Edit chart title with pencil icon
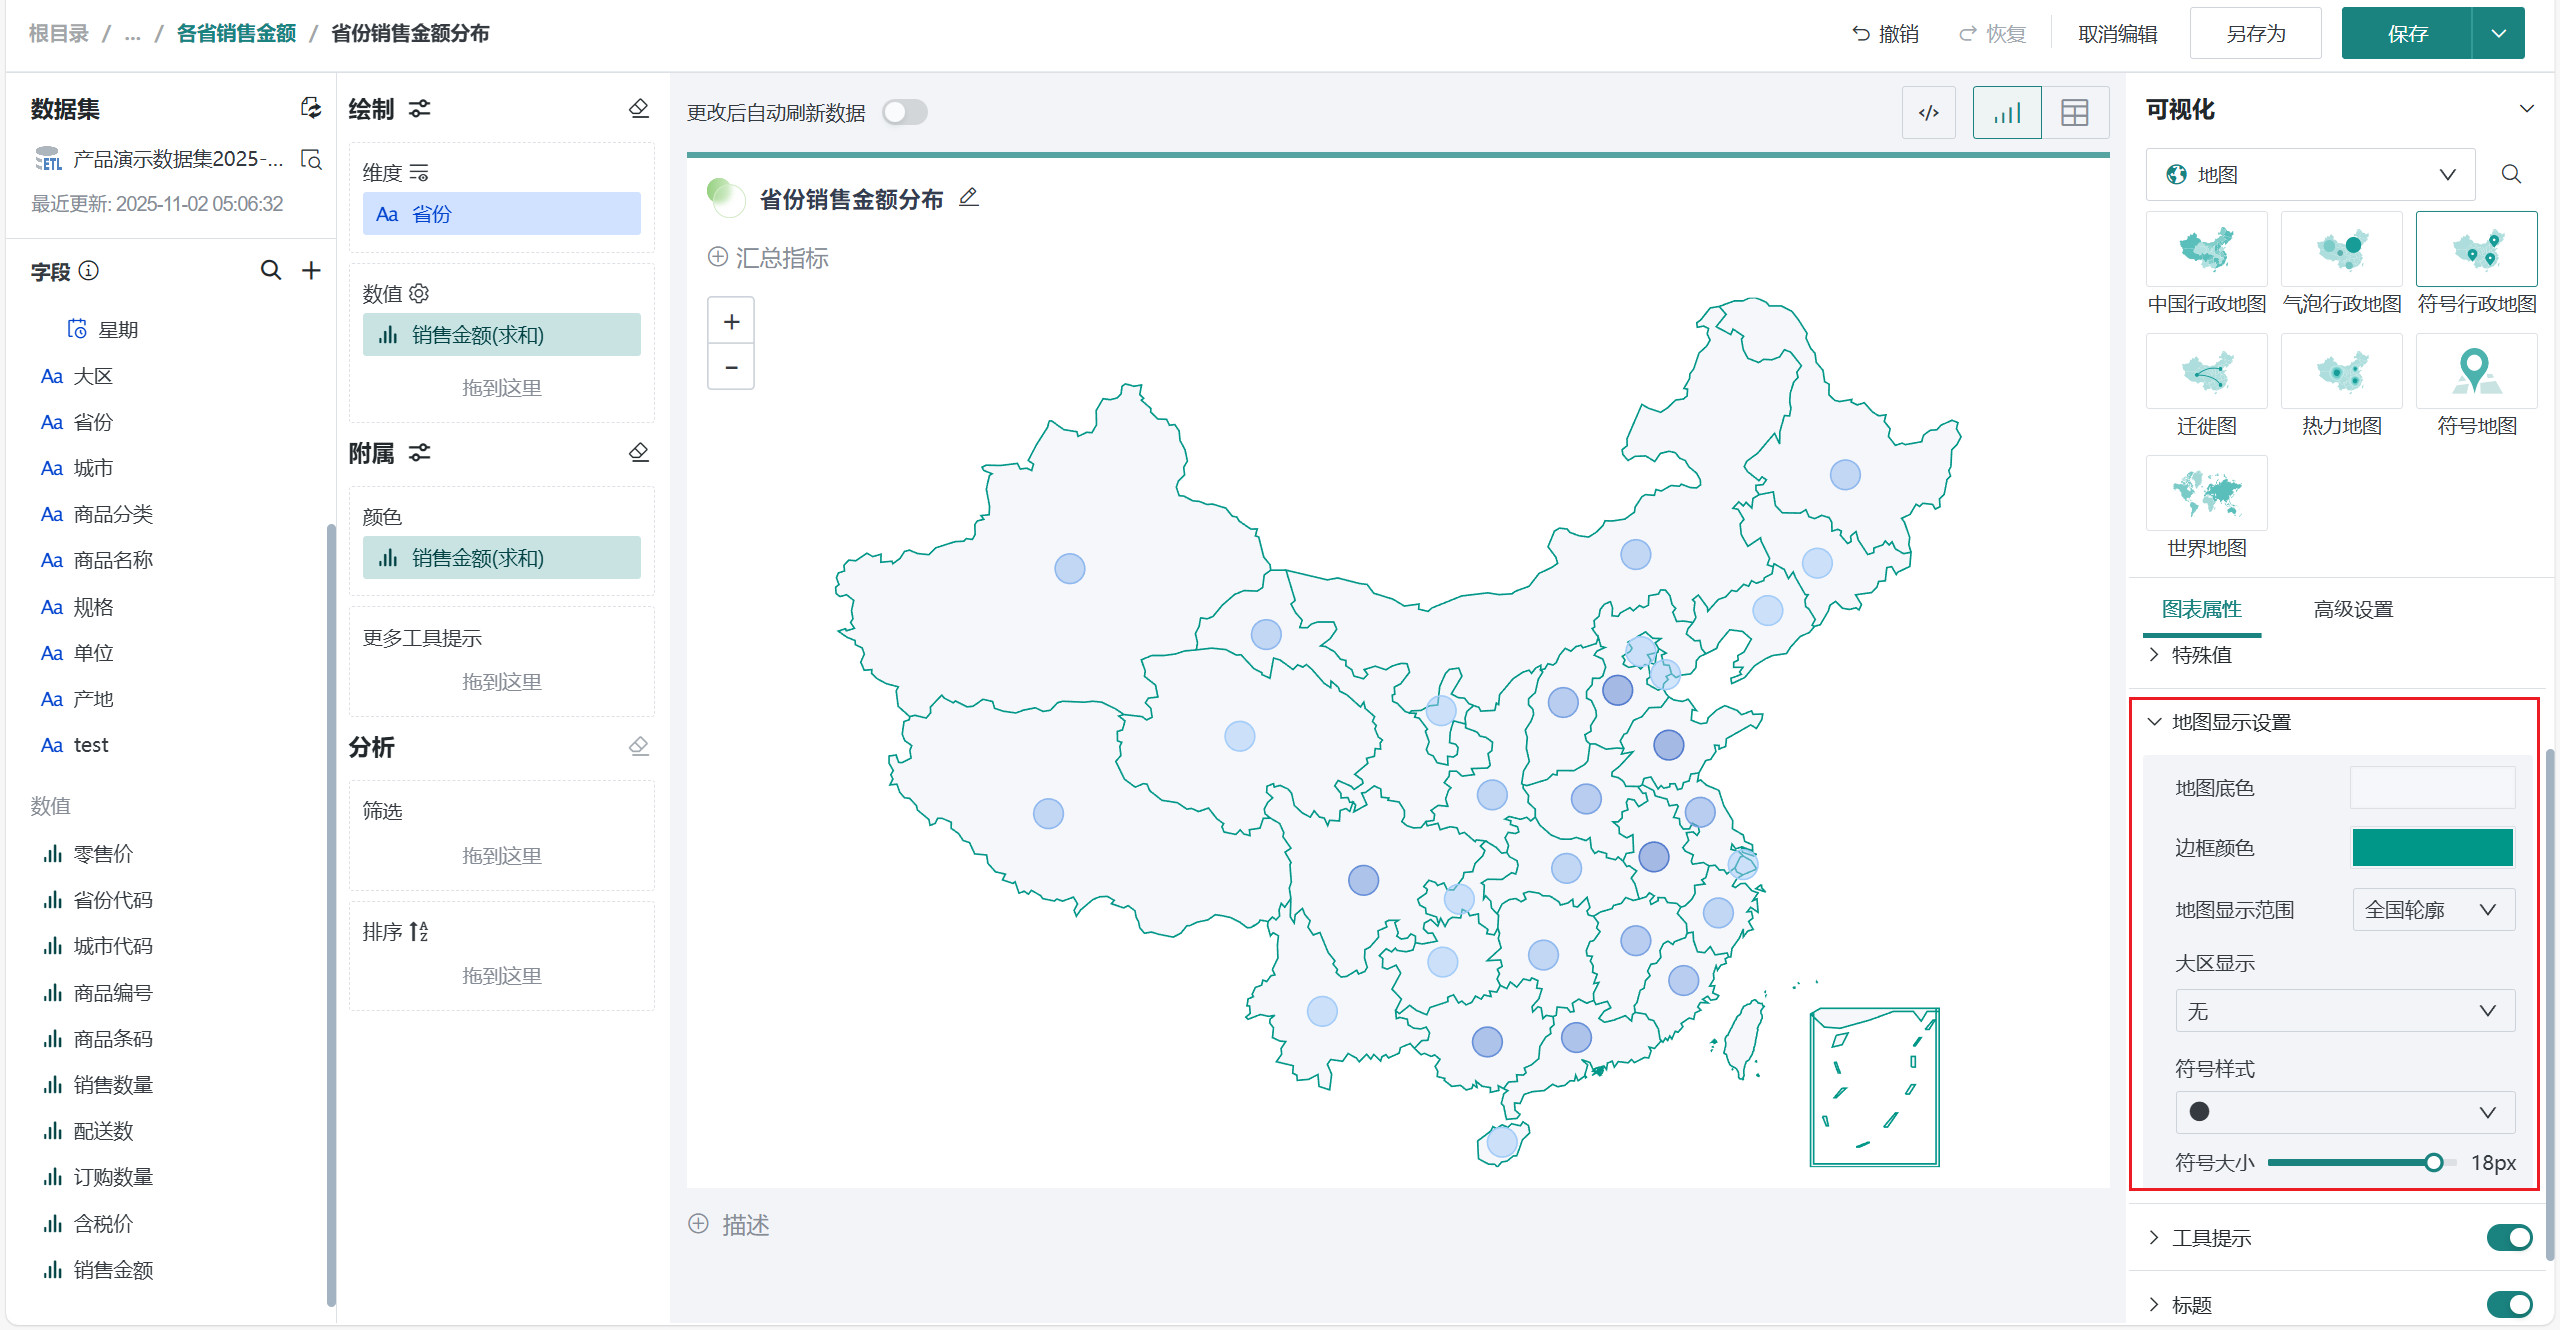2560x1330 pixels. click(968, 198)
